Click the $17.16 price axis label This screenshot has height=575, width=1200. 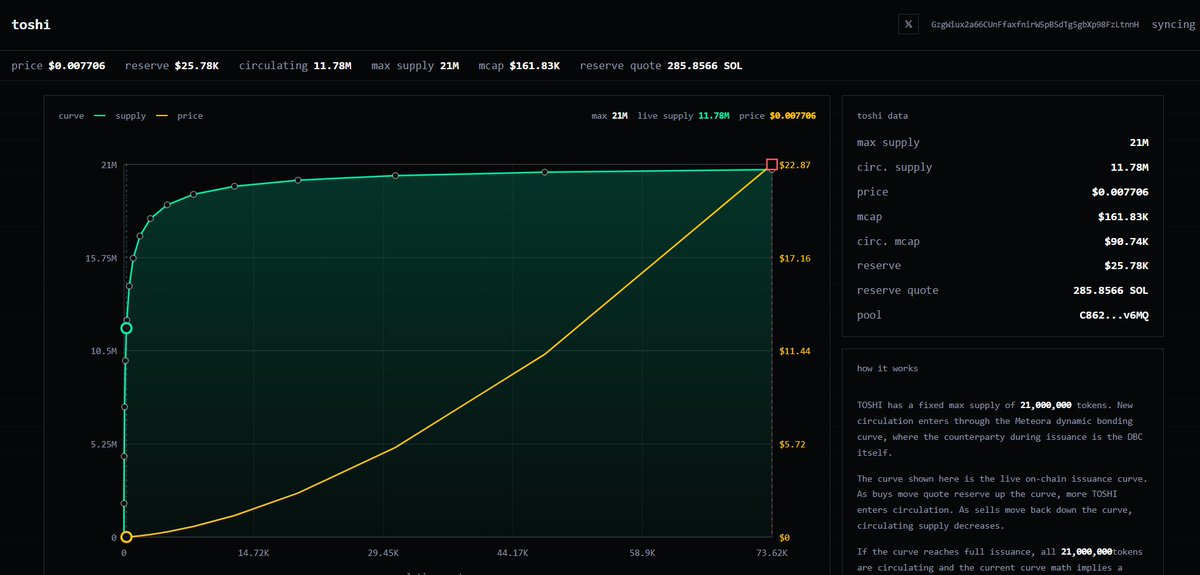click(x=795, y=258)
